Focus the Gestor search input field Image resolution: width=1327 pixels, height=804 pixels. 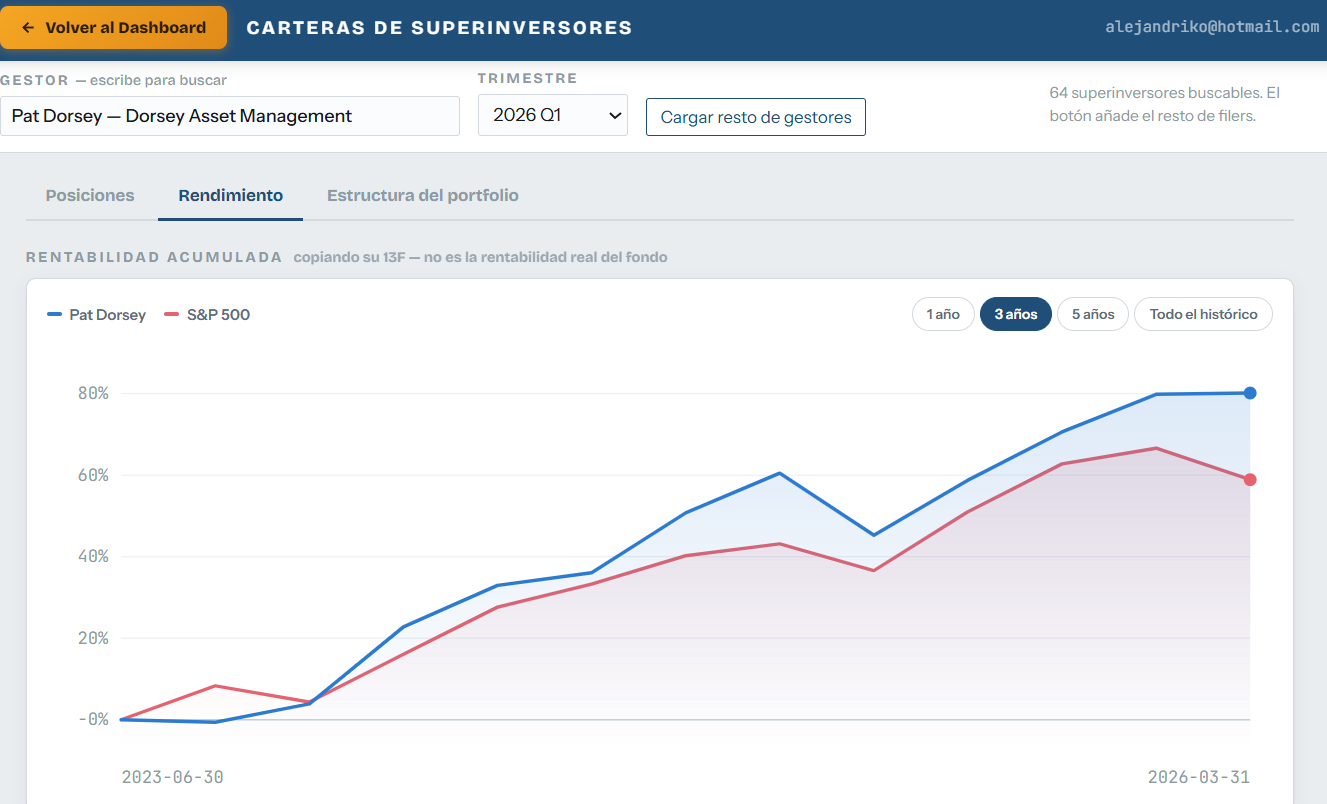click(x=230, y=116)
